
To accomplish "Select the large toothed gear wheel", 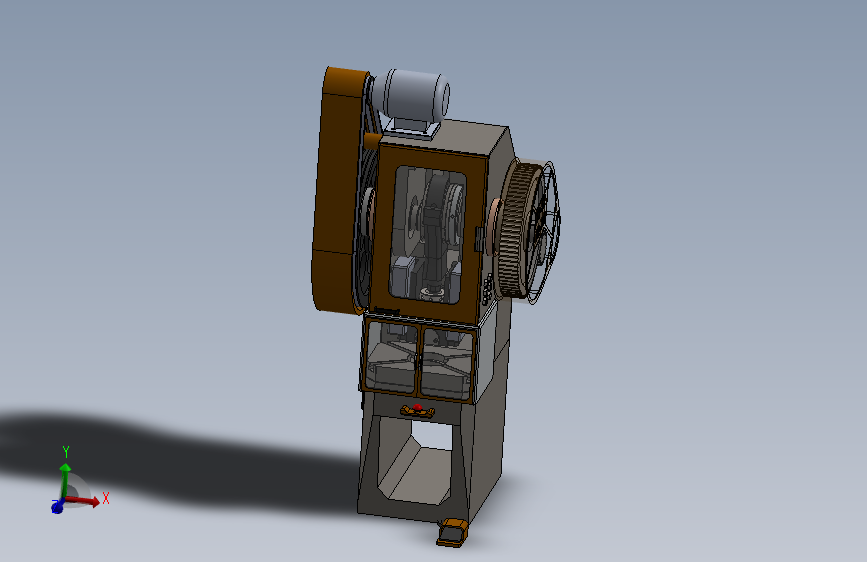I will 513,230.
